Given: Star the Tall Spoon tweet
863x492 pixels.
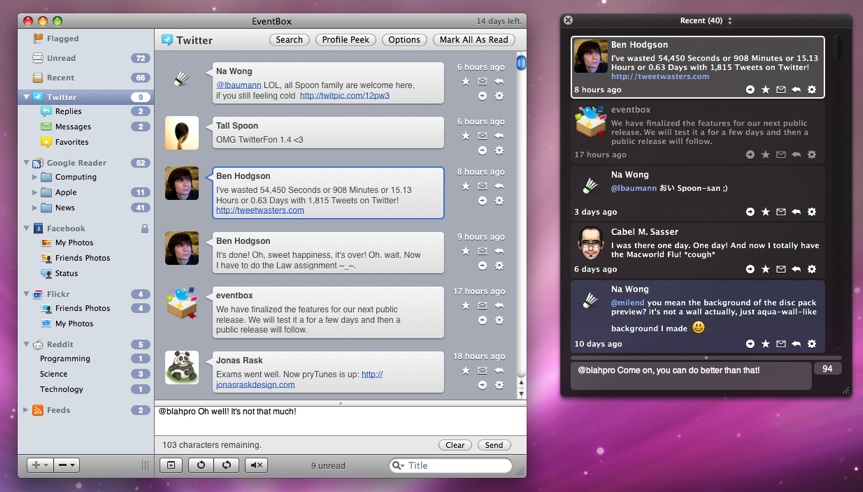Looking at the screenshot, I should (466, 136).
